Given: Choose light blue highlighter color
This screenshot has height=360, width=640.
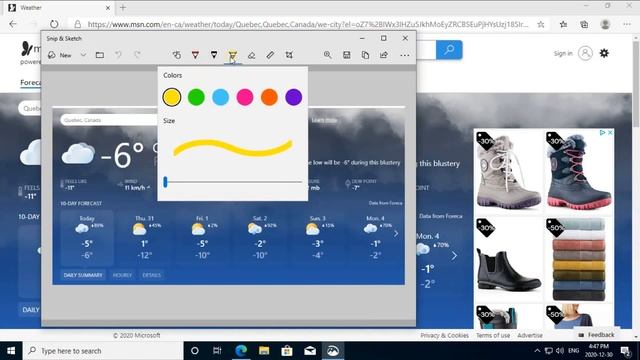Looking at the screenshot, I should click(x=220, y=97).
